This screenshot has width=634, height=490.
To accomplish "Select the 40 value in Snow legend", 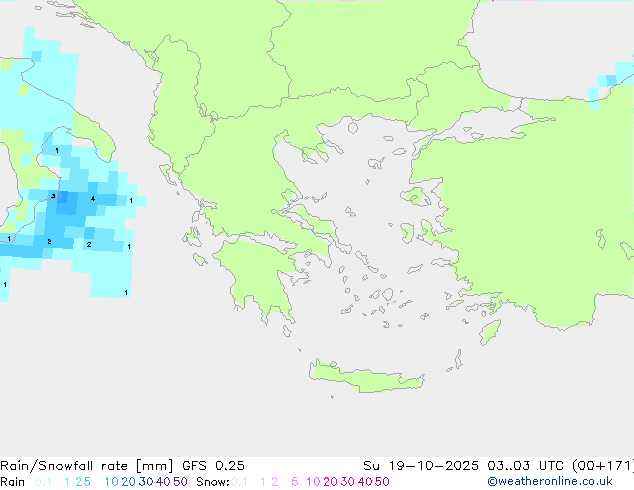I will coord(365,482).
